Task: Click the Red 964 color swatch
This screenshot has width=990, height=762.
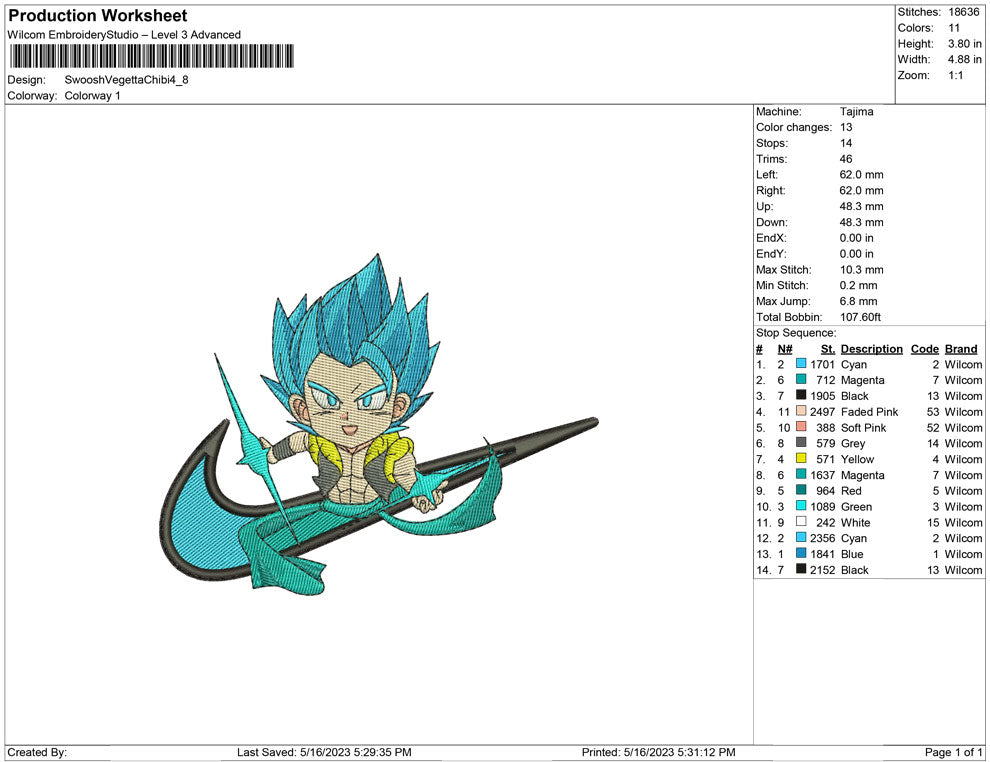Action: tap(801, 490)
